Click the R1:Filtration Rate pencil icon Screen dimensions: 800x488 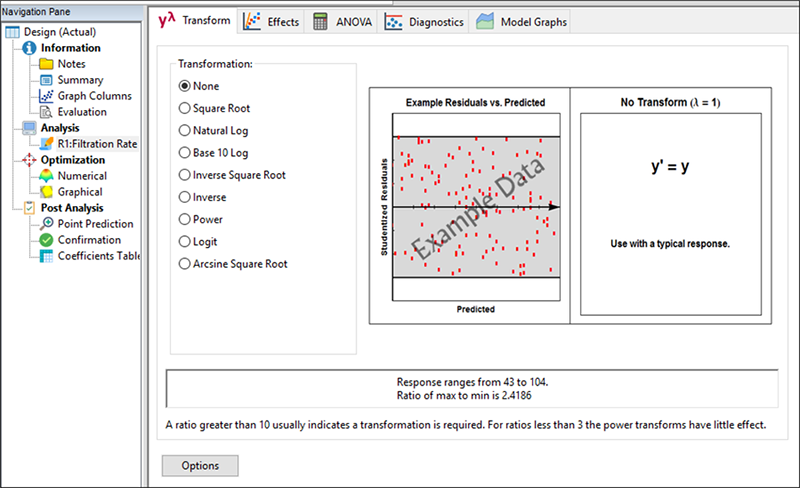click(46, 144)
